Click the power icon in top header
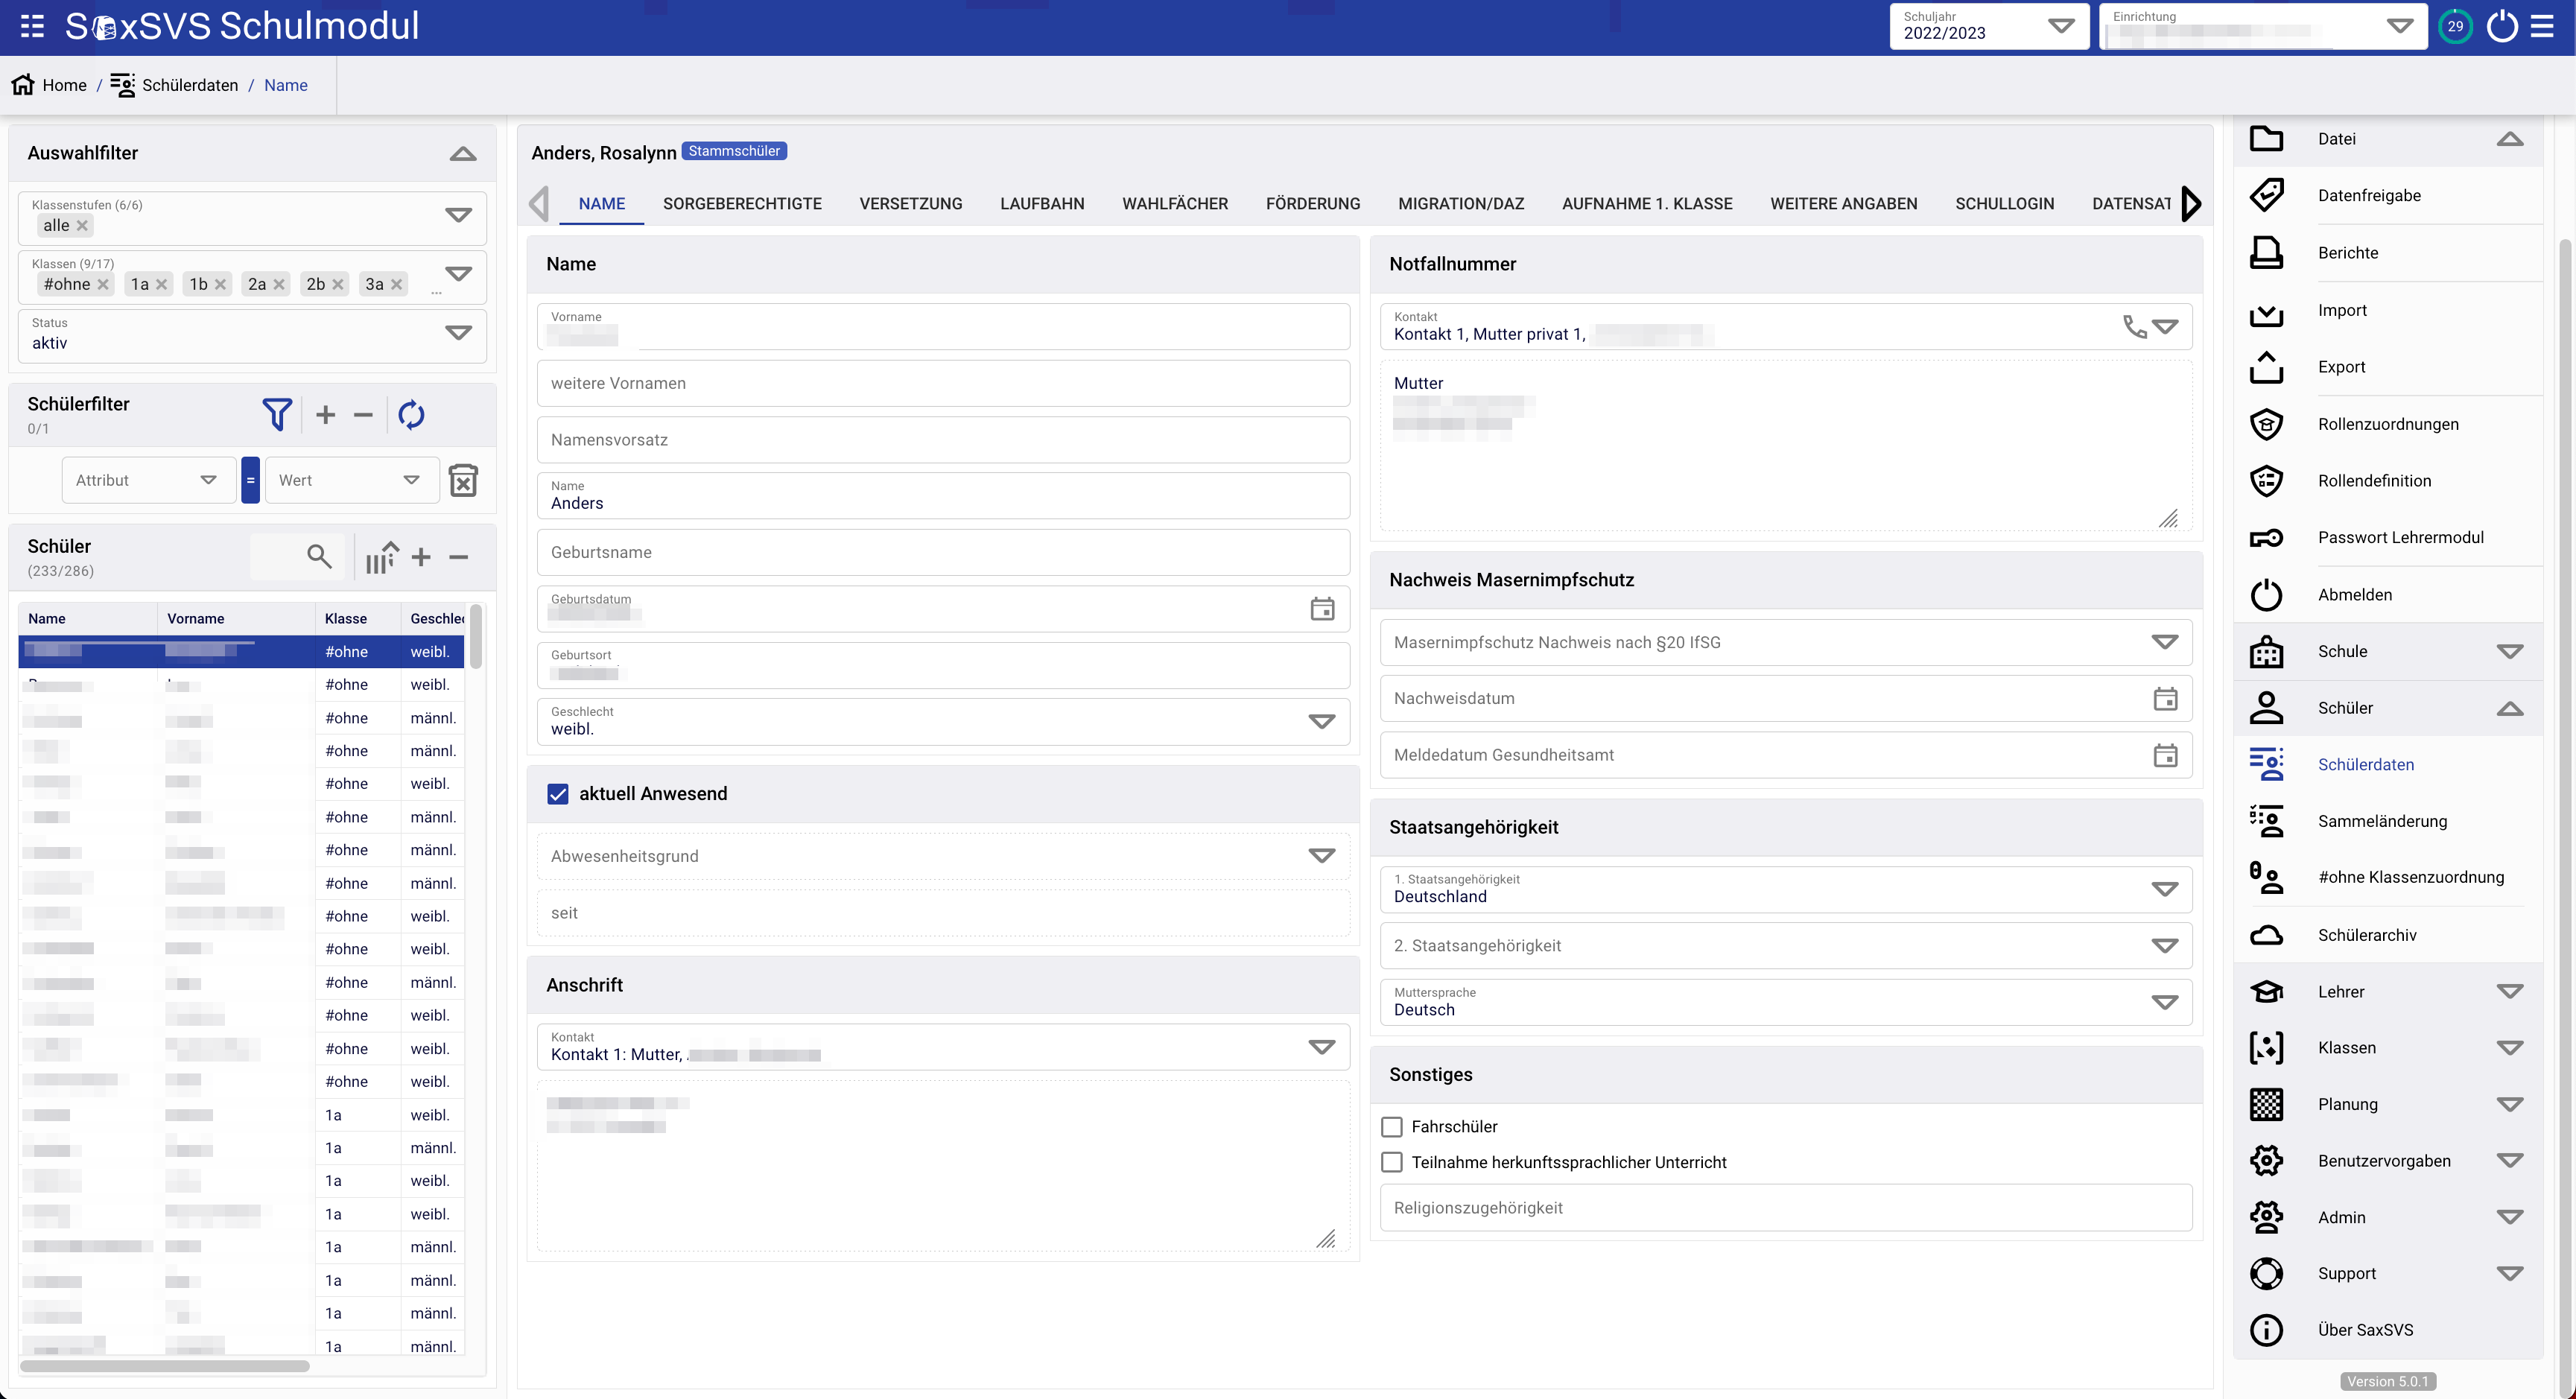The width and height of the screenshot is (2576, 1399). 2502,26
